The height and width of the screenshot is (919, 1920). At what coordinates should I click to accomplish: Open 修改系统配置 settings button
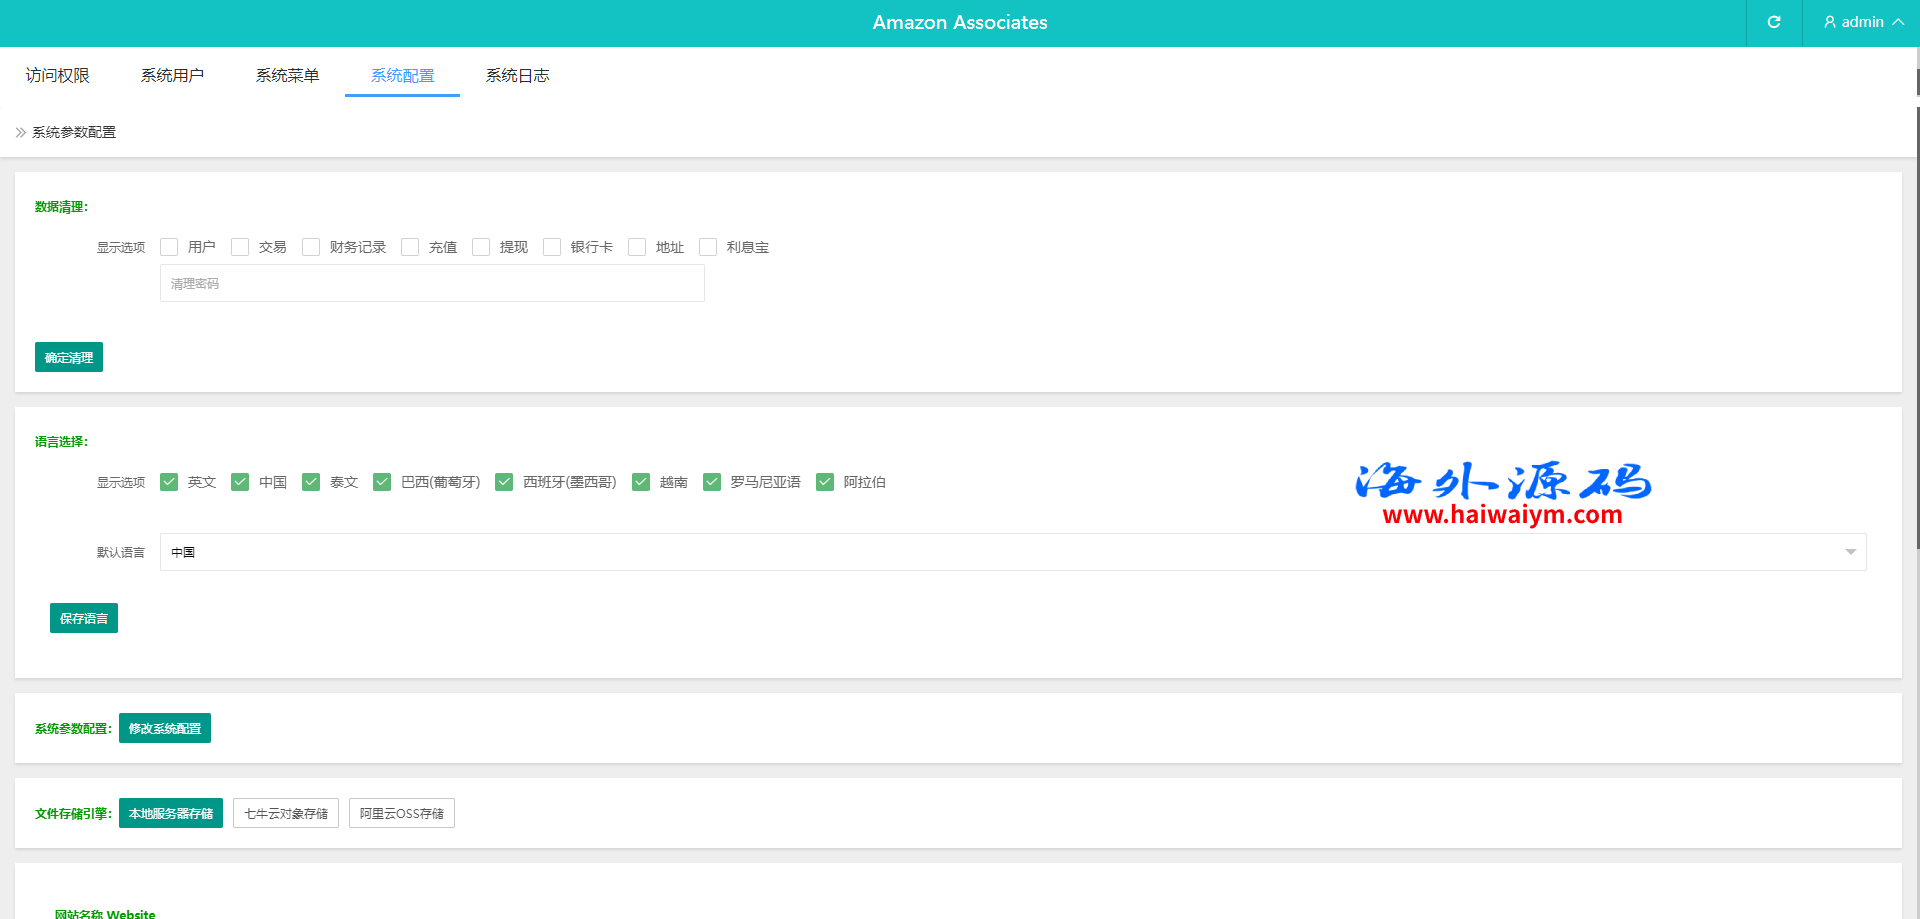point(165,728)
